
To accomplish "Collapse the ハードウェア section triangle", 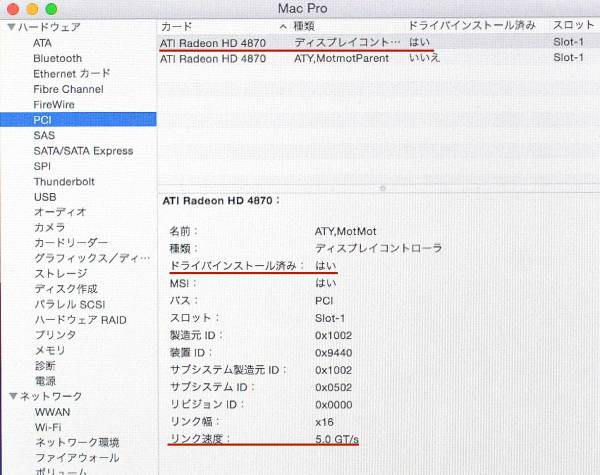I will tap(11, 27).
